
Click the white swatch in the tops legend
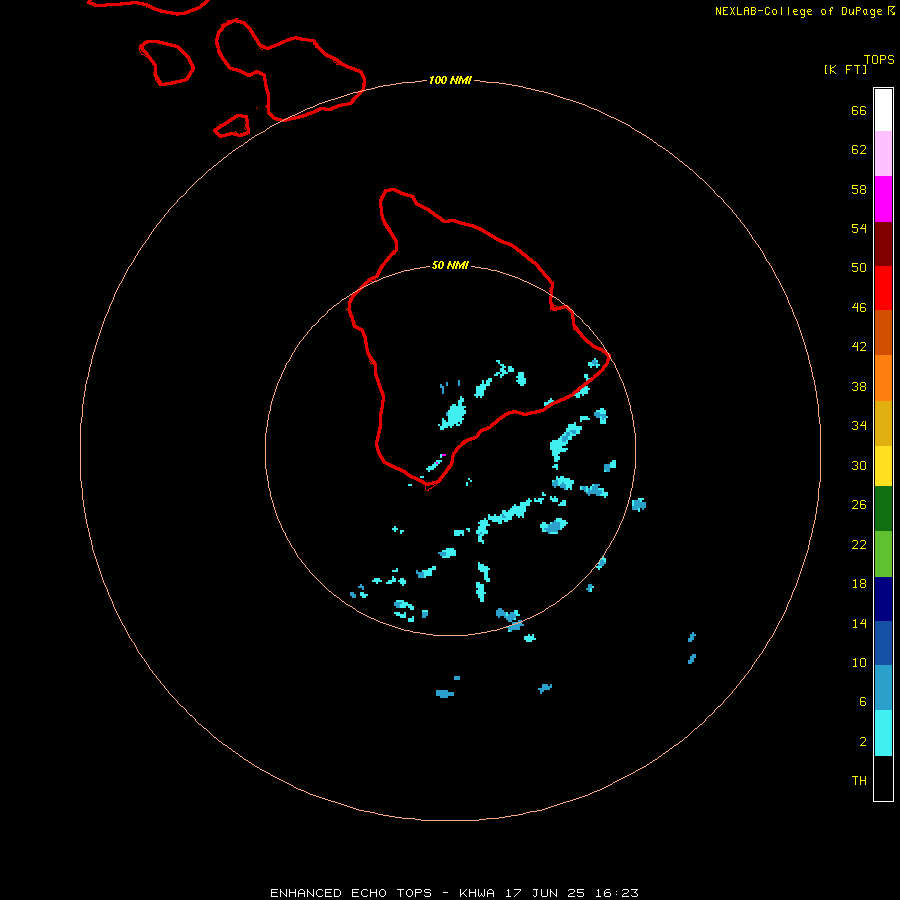point(883,110)
